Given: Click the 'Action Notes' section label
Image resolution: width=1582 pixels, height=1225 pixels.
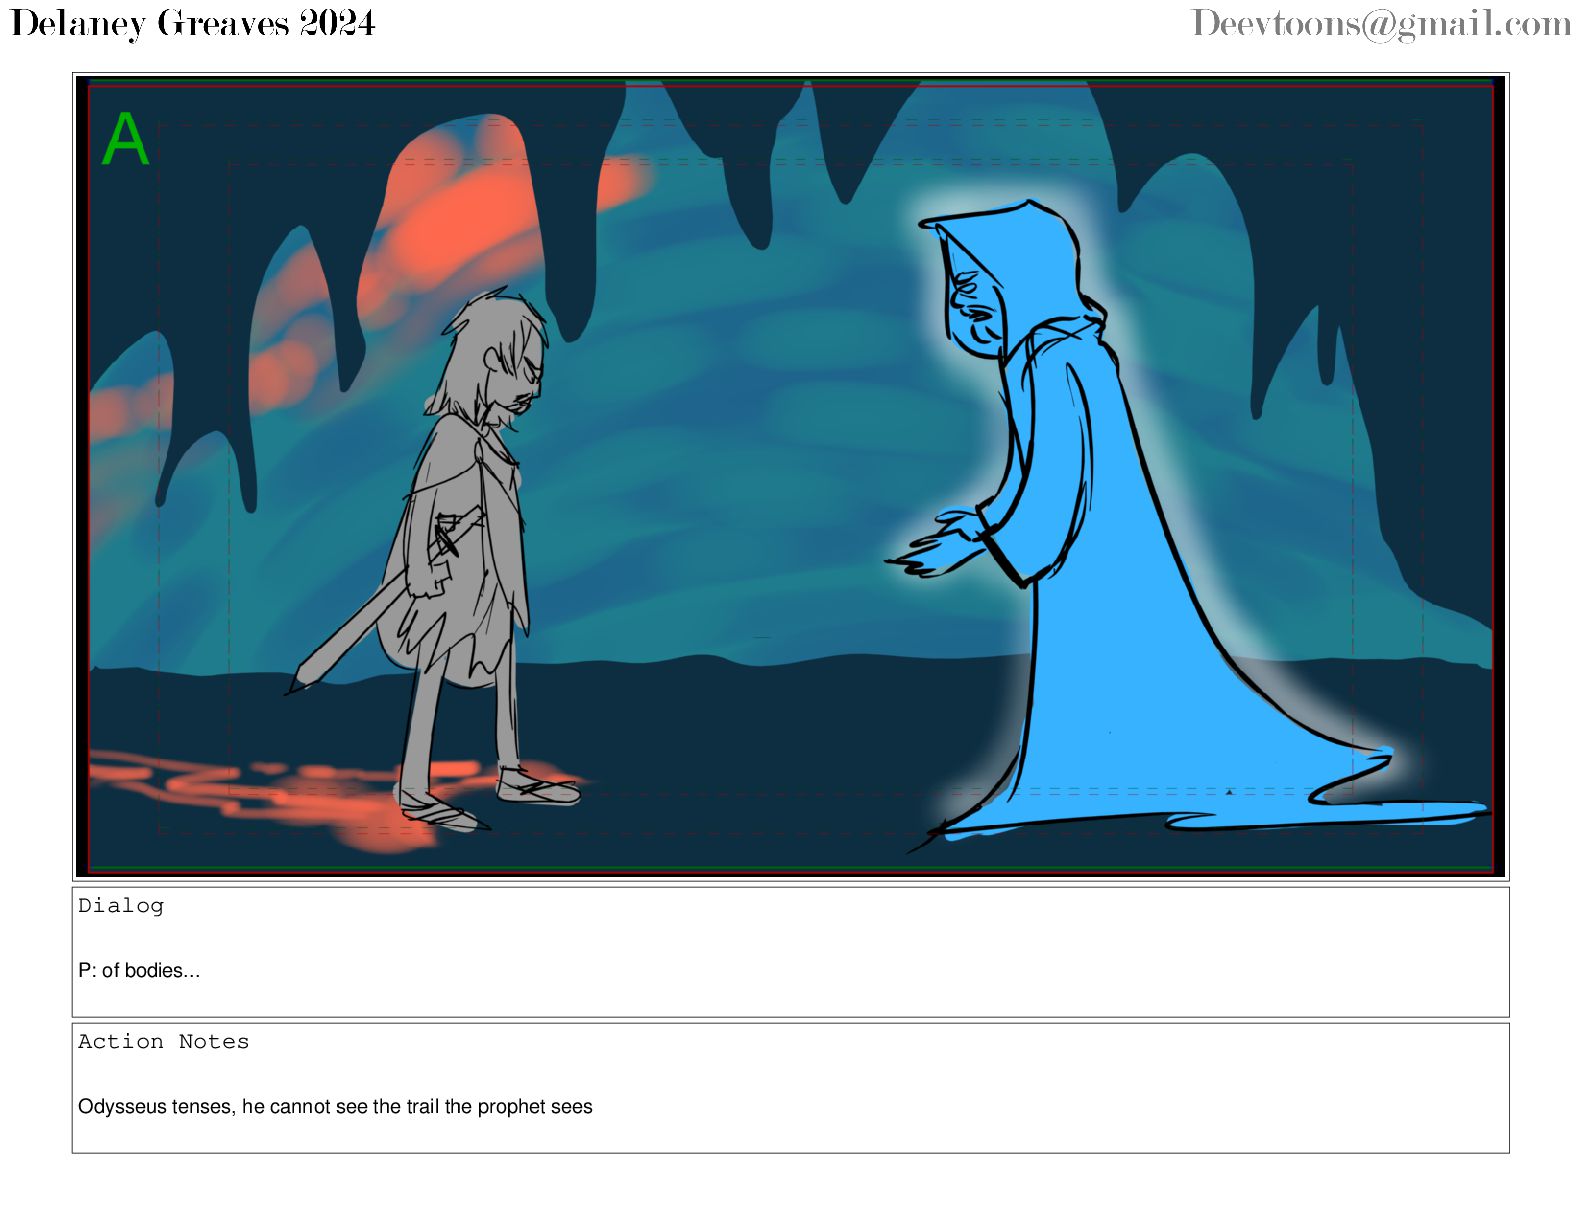Looking at the screenshot, I should click(164, 1041).
